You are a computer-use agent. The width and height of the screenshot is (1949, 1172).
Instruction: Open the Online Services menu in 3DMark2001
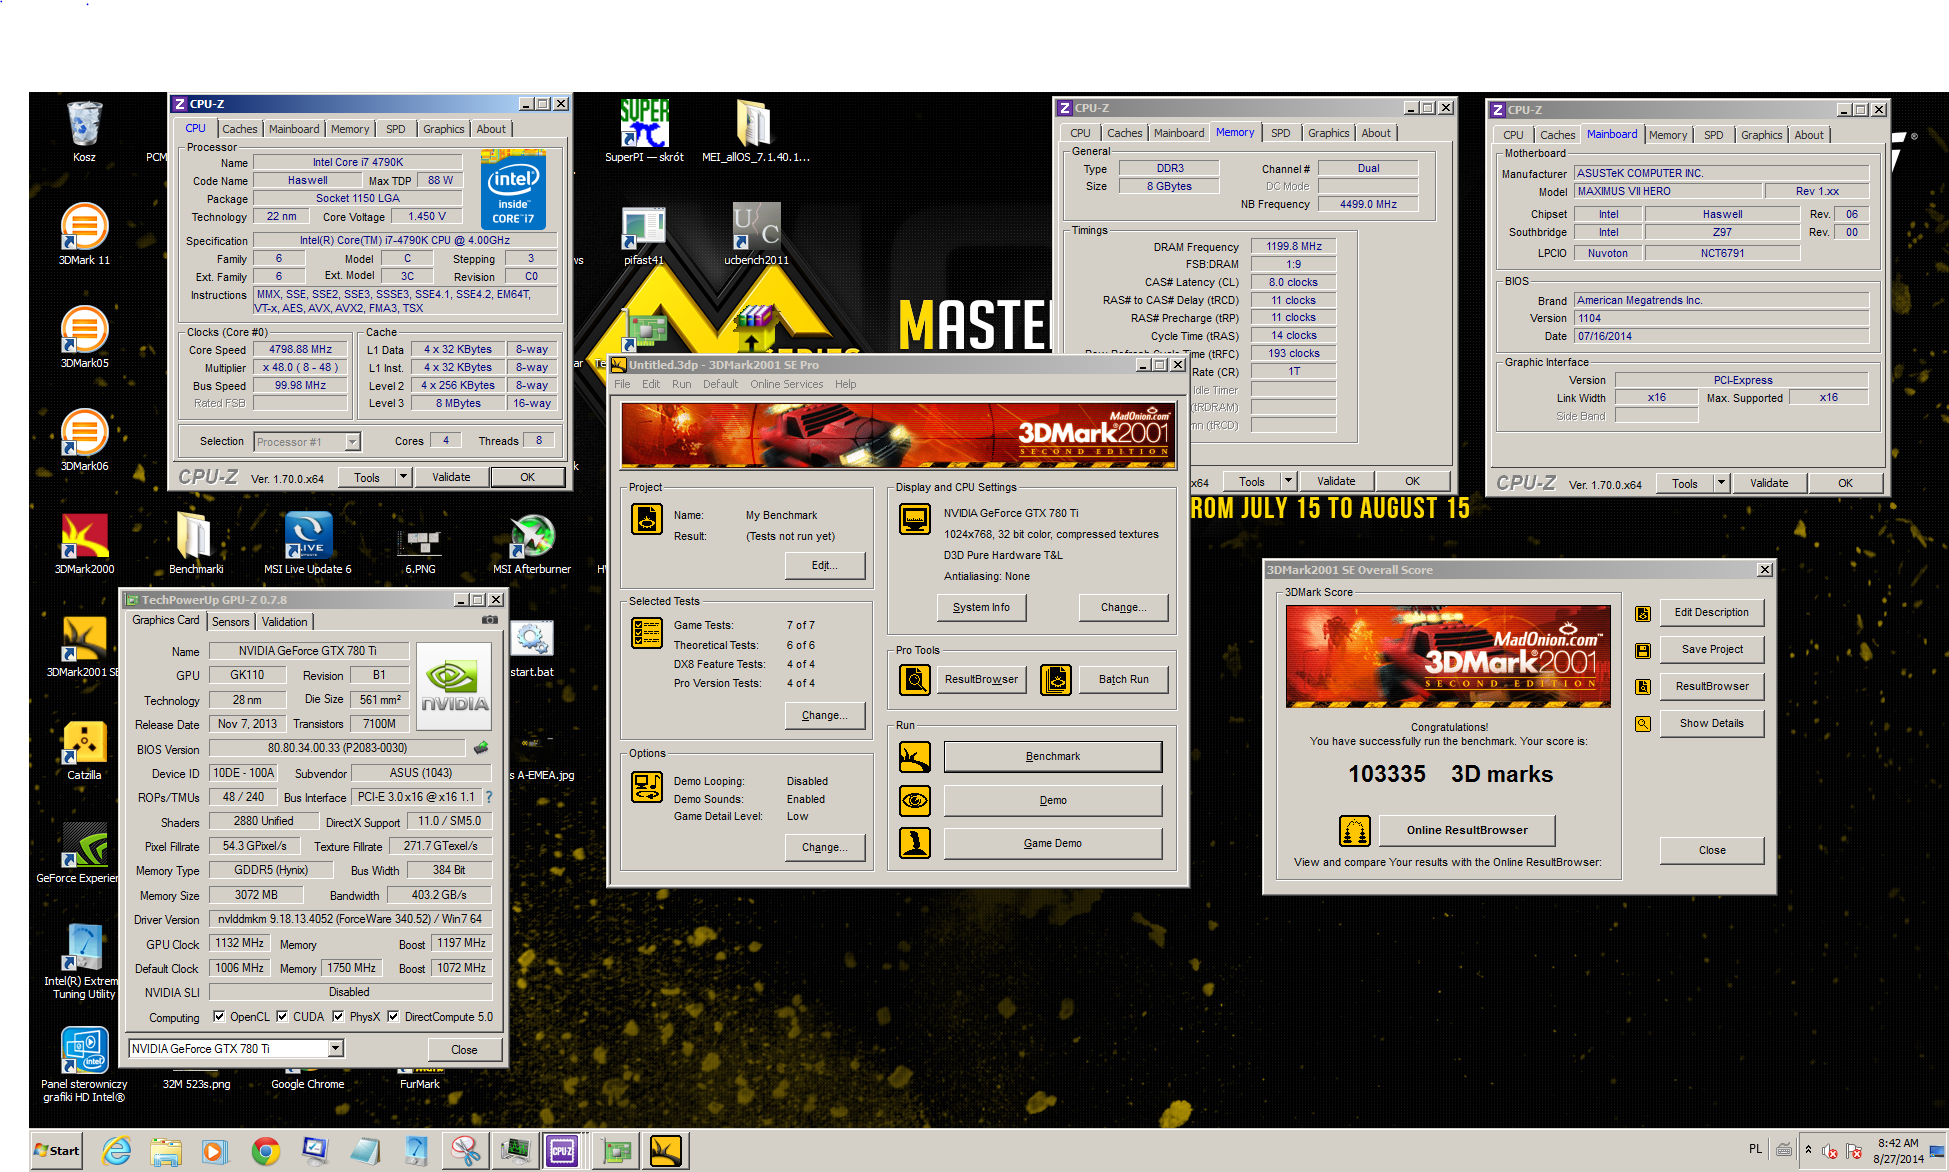786,384
